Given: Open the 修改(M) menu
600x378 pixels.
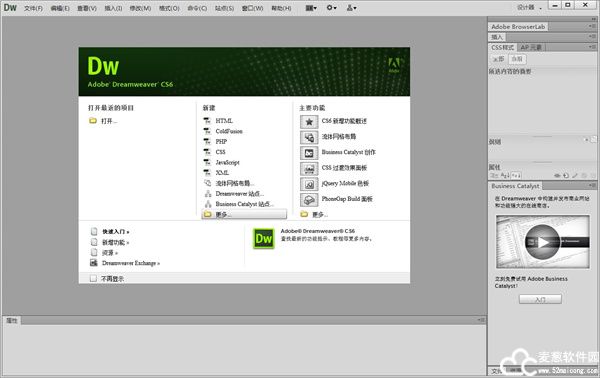Looking at the screenshot, I should (140, 8).
